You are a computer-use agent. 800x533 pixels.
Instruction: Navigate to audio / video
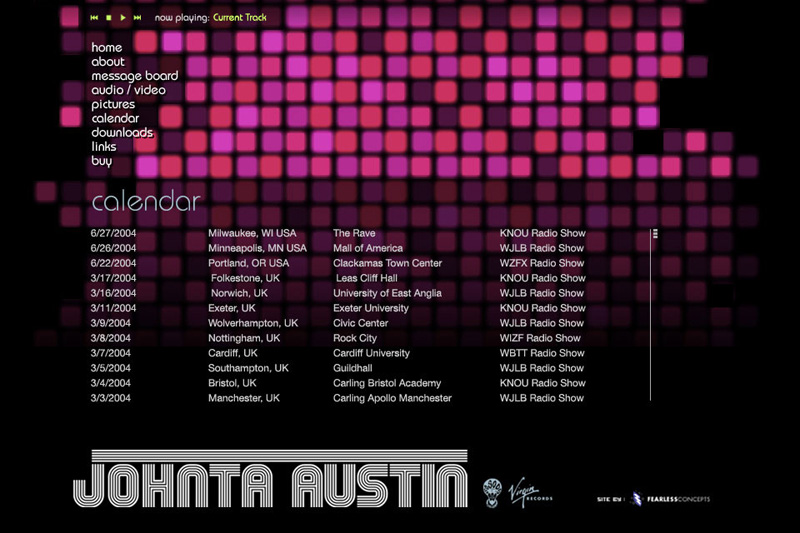pos(129,90)
